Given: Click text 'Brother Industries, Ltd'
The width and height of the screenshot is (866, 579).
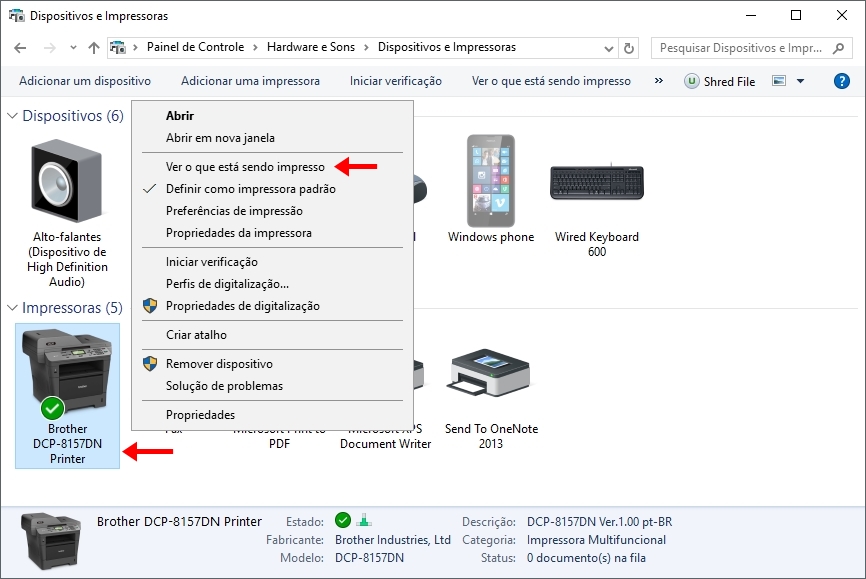Looking at the screenshot, I should 393,539.
